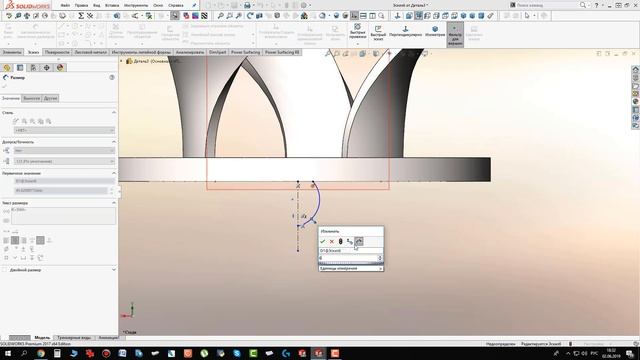This screenshot has width=640, height=360.
Task: Open Chrome from the Windows taskbar
Action: point(41,353)
